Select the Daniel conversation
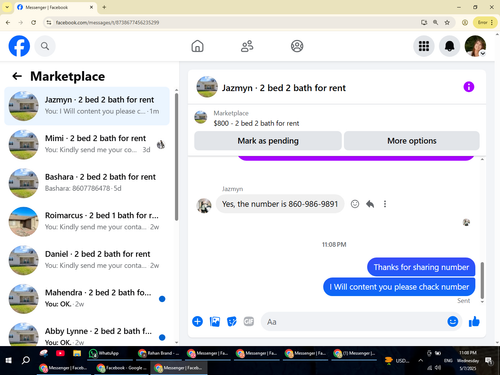This screenshot has width=500, height=375. 87,260
